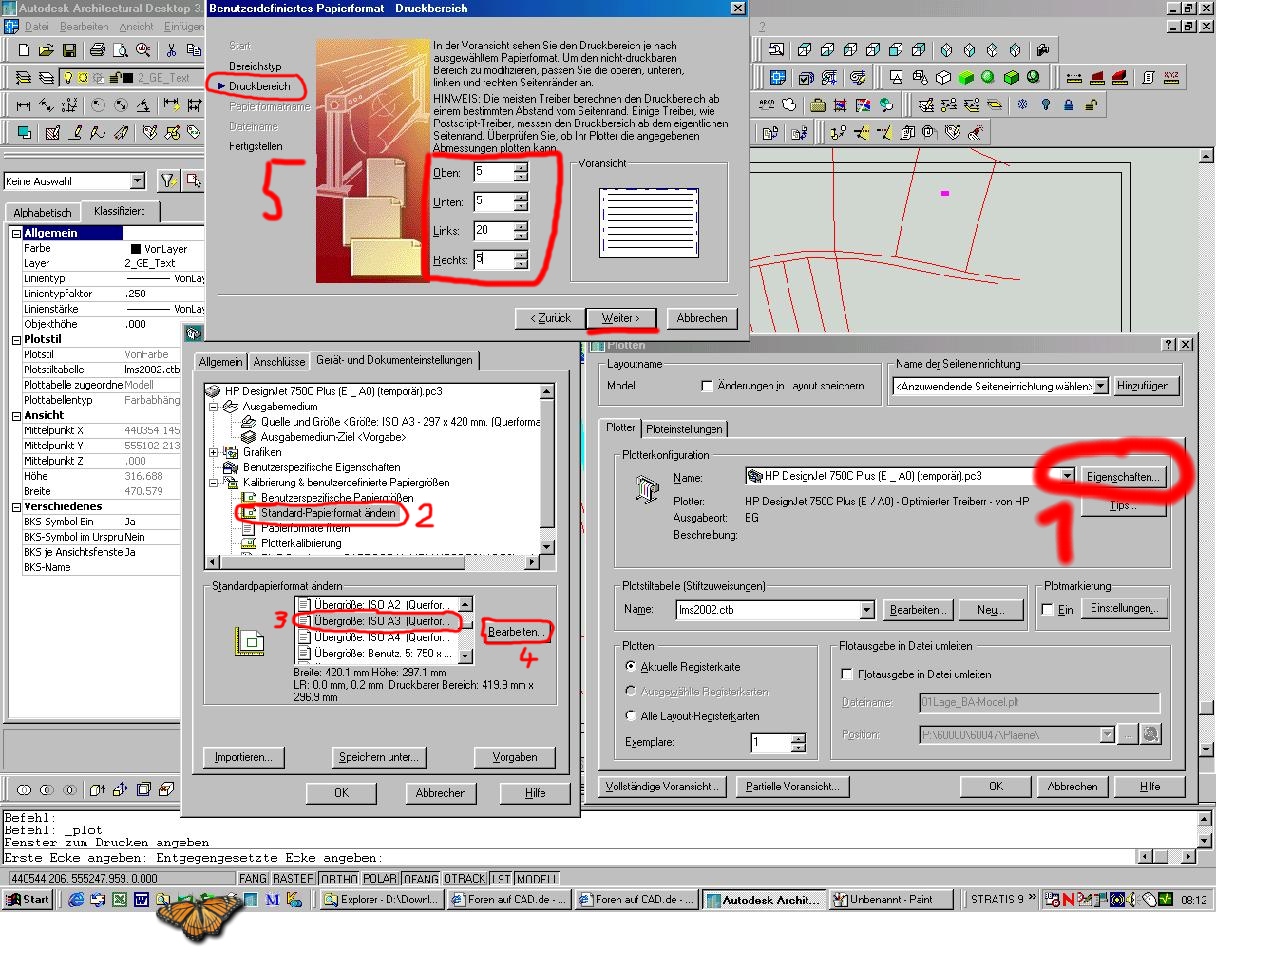Switch to the Ploteinstellungen tab

(x=684, y=429)
